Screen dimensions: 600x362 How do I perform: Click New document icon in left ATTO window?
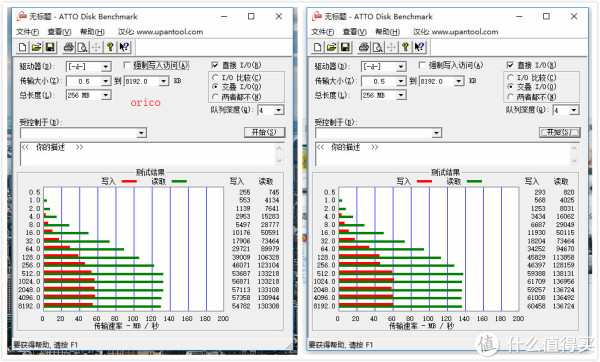(22, 47)
